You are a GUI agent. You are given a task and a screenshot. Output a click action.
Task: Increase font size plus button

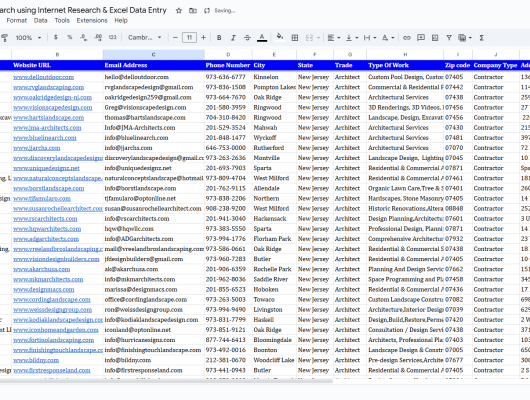click(x=203, y=38)
